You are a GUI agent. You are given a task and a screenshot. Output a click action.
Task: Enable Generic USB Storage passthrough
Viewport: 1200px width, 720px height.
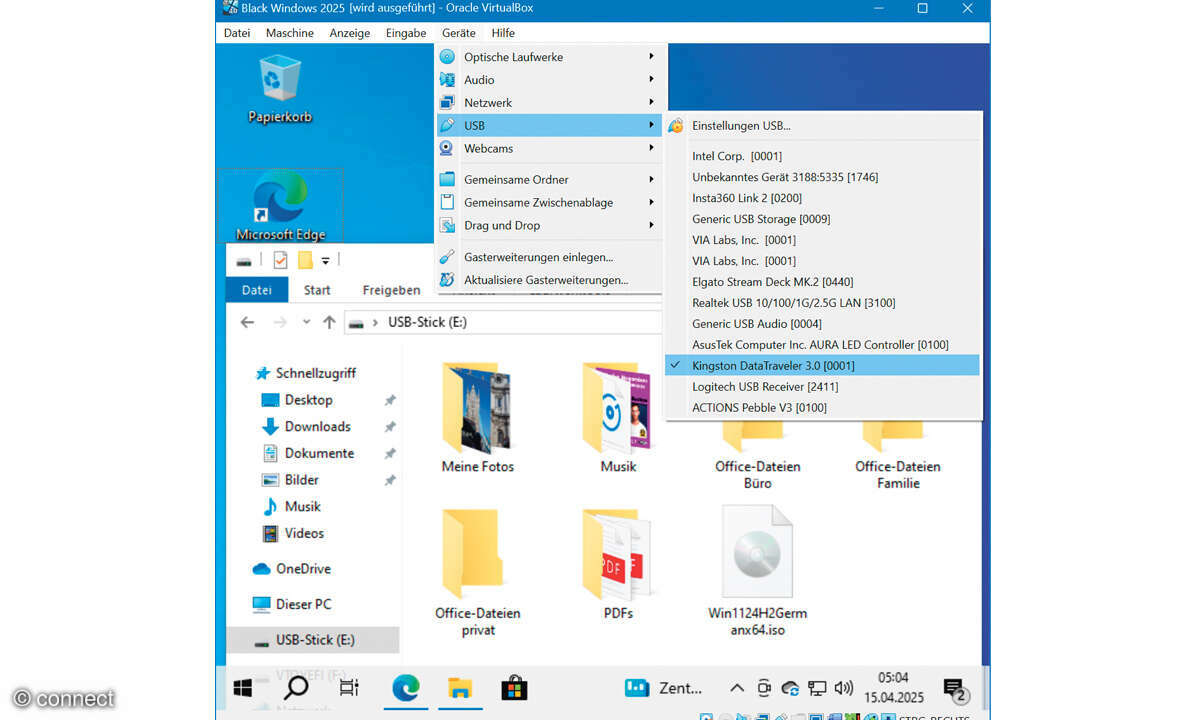coord(760,219)
